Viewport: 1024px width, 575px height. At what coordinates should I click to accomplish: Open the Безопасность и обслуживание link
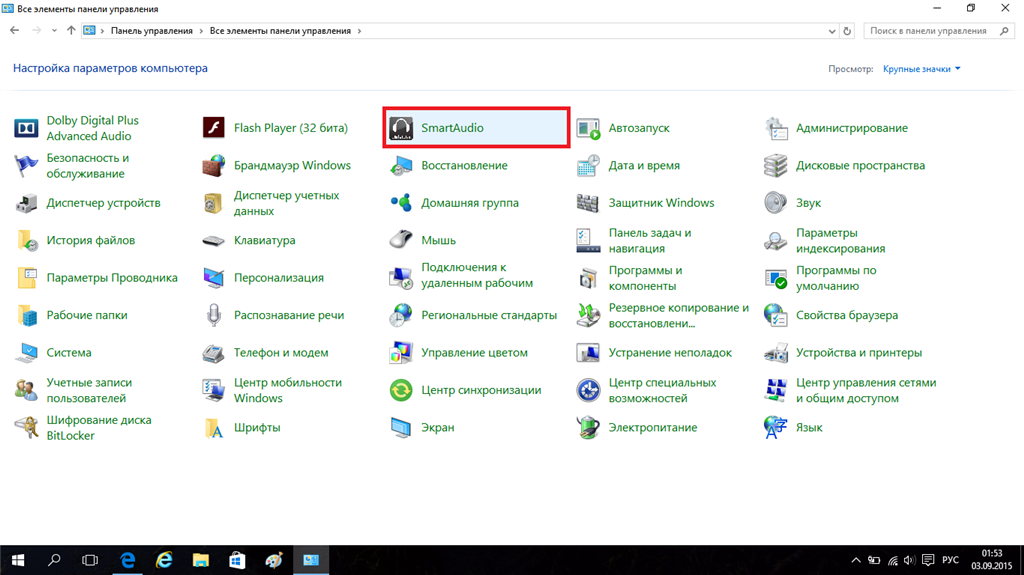(88, 166)
